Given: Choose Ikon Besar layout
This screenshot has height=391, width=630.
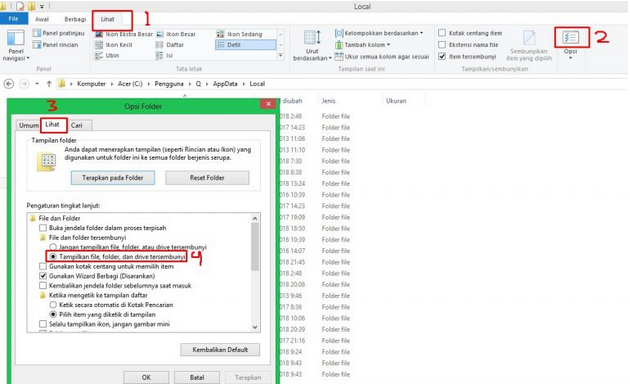Looking at the screenshot, I should 176,34.
